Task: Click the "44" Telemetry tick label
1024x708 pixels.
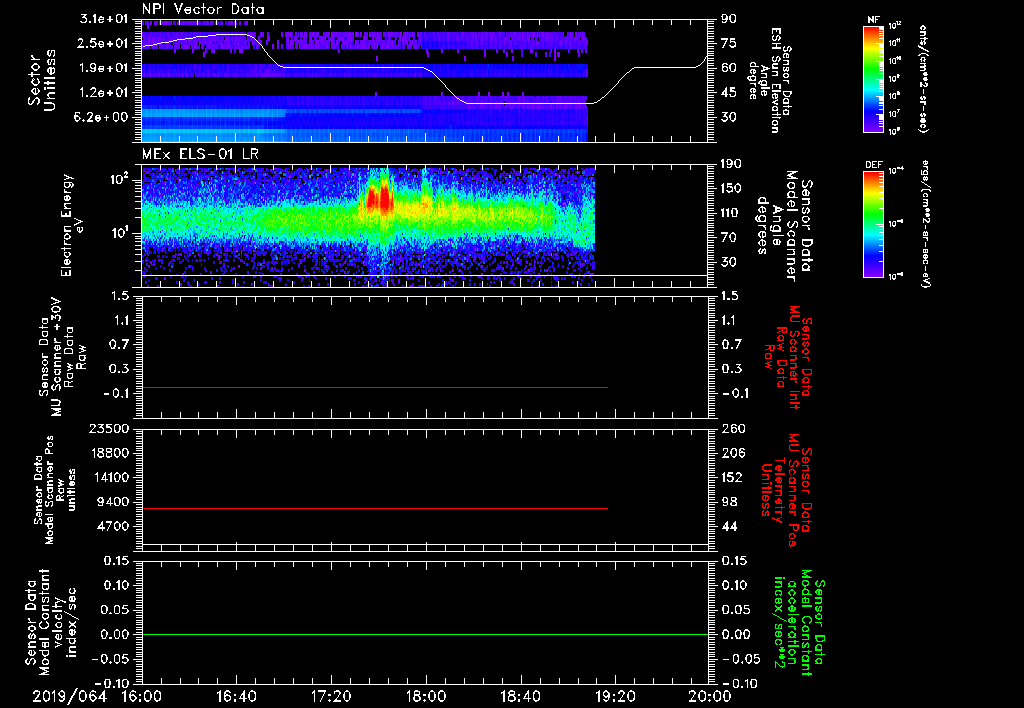Action: tap(729, 526)
